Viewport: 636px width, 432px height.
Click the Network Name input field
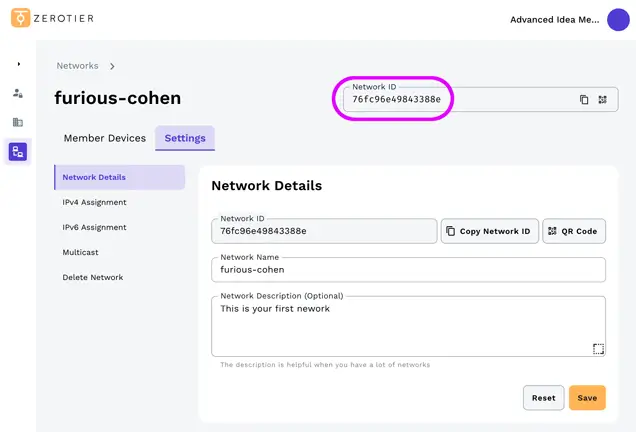click(408, 270)
